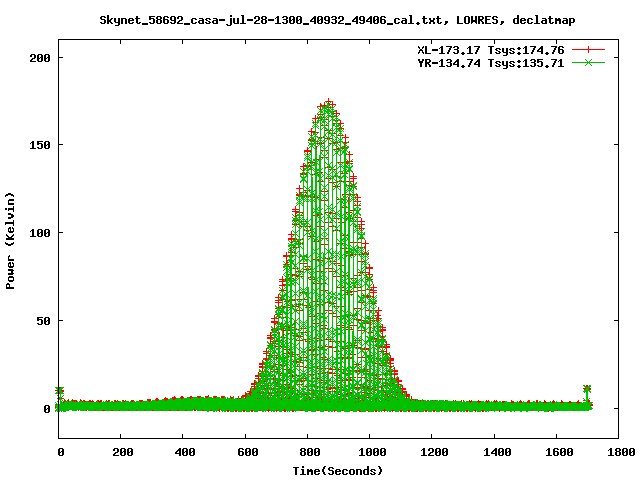
Task: Click the 'Time(Seconds)' x-axis label
Action: [x=338, y=471]
